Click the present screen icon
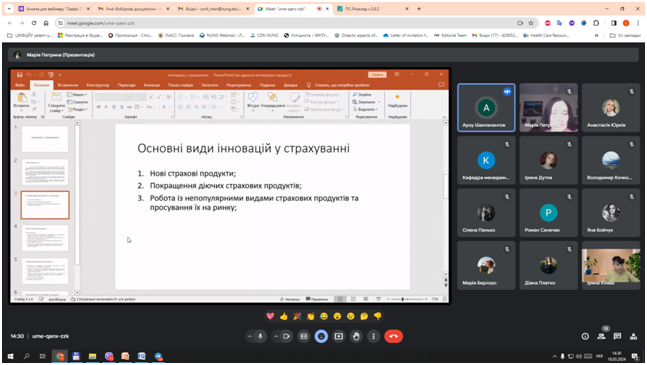Screen dimensions: 647x365 tap(339, 336)
